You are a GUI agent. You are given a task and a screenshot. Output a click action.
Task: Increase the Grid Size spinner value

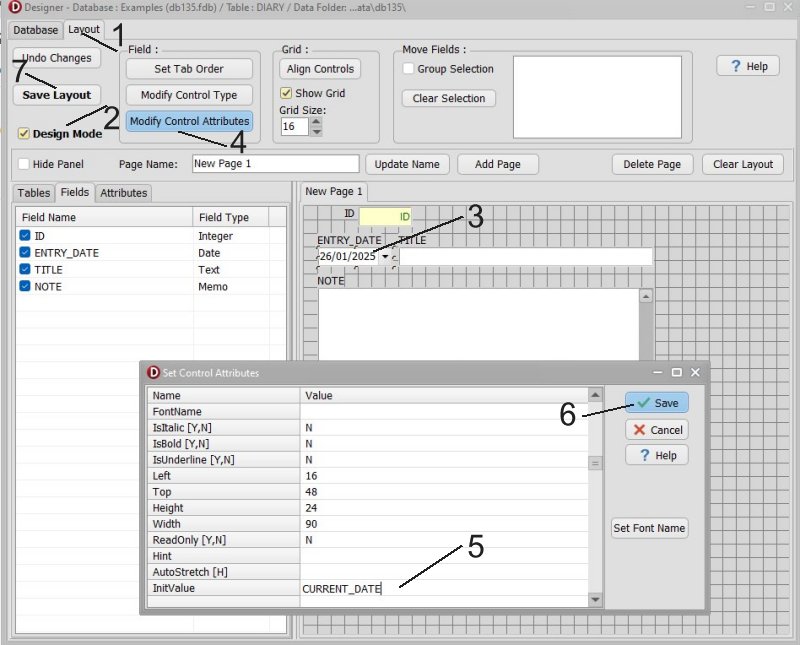(316, 122)
